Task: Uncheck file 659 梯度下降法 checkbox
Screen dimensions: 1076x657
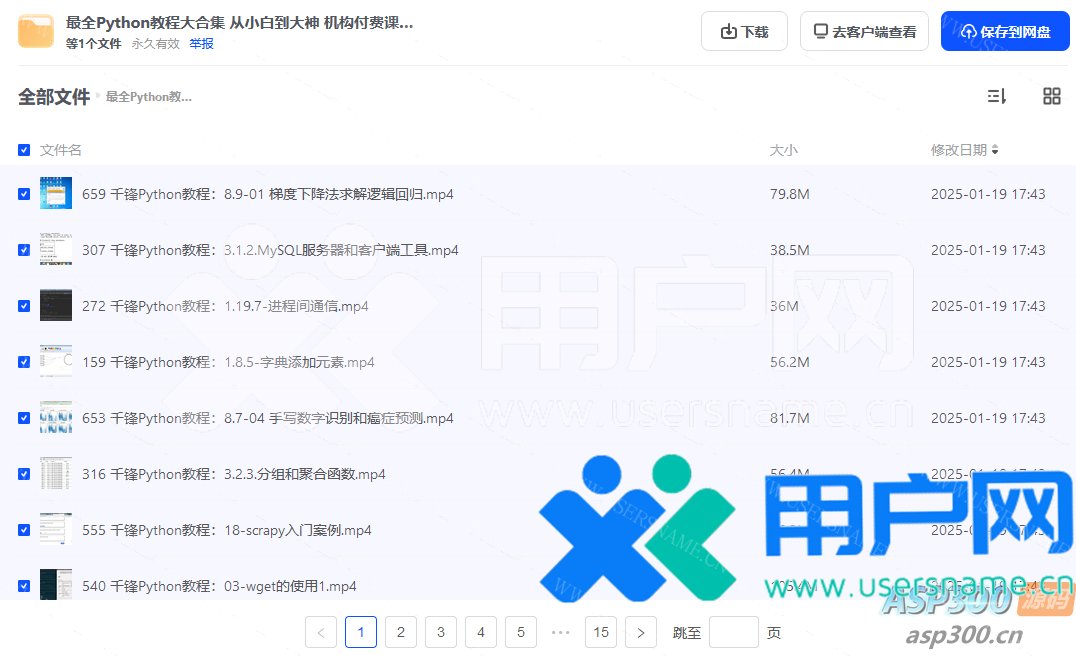Action: pyautogui.click(x=24, y=194)
